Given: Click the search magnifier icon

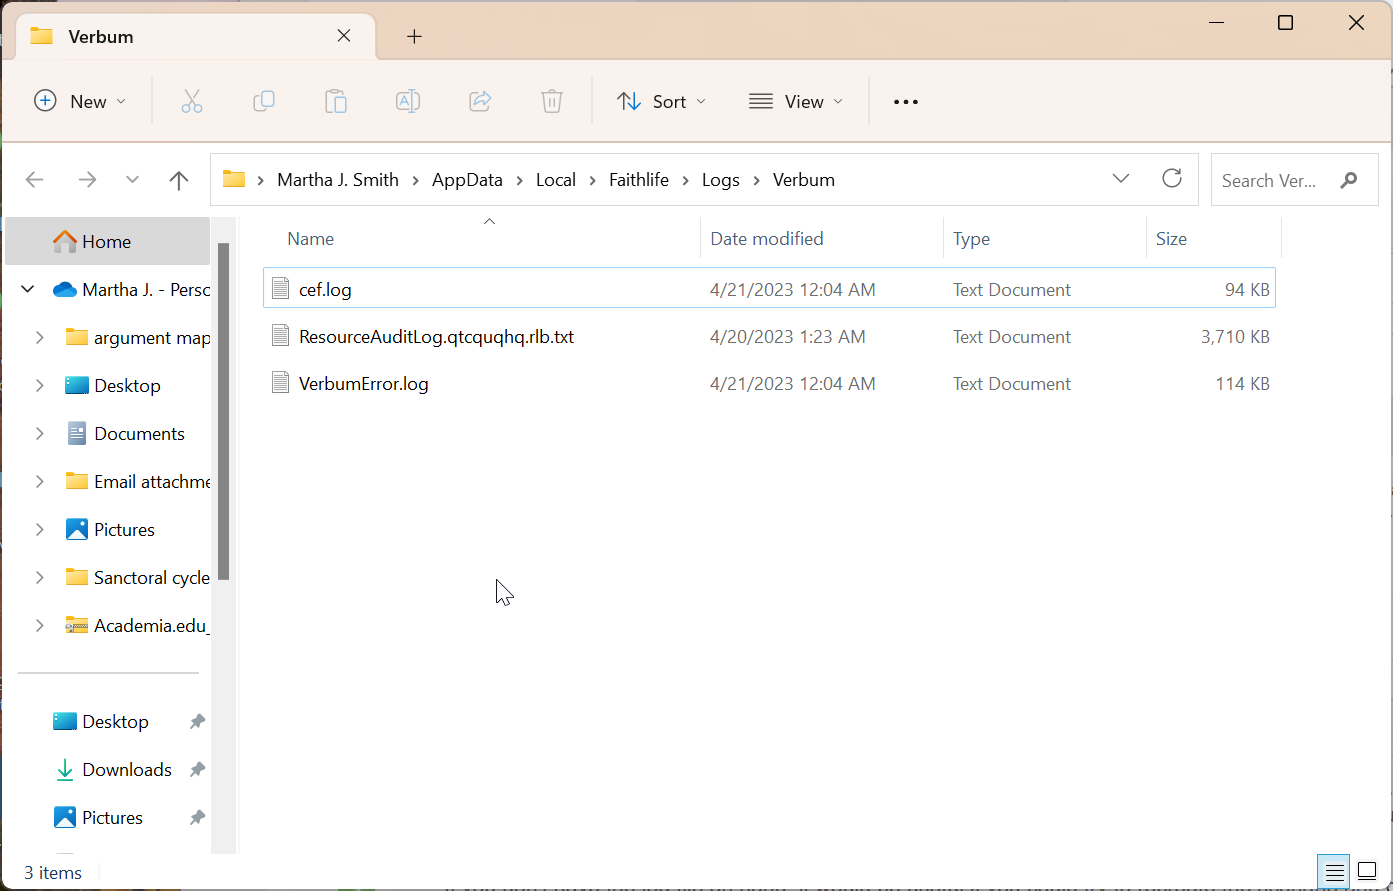Looking at the screenshot, I should (x=1349, y=180).
